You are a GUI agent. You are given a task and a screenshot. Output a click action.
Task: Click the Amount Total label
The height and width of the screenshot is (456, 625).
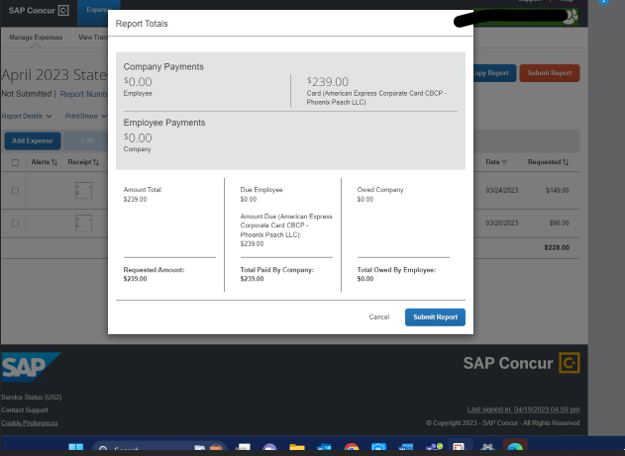[143, 190]
